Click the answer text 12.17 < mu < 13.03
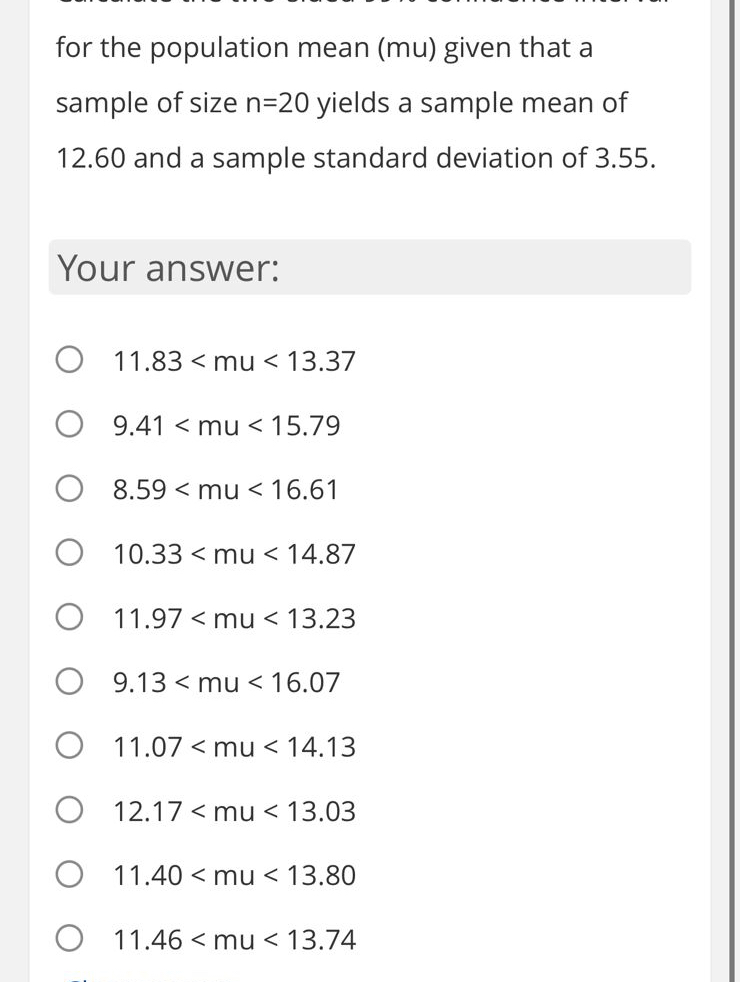Image resolution: width=740 pixels, height=982 pixels. pos(234,811)
